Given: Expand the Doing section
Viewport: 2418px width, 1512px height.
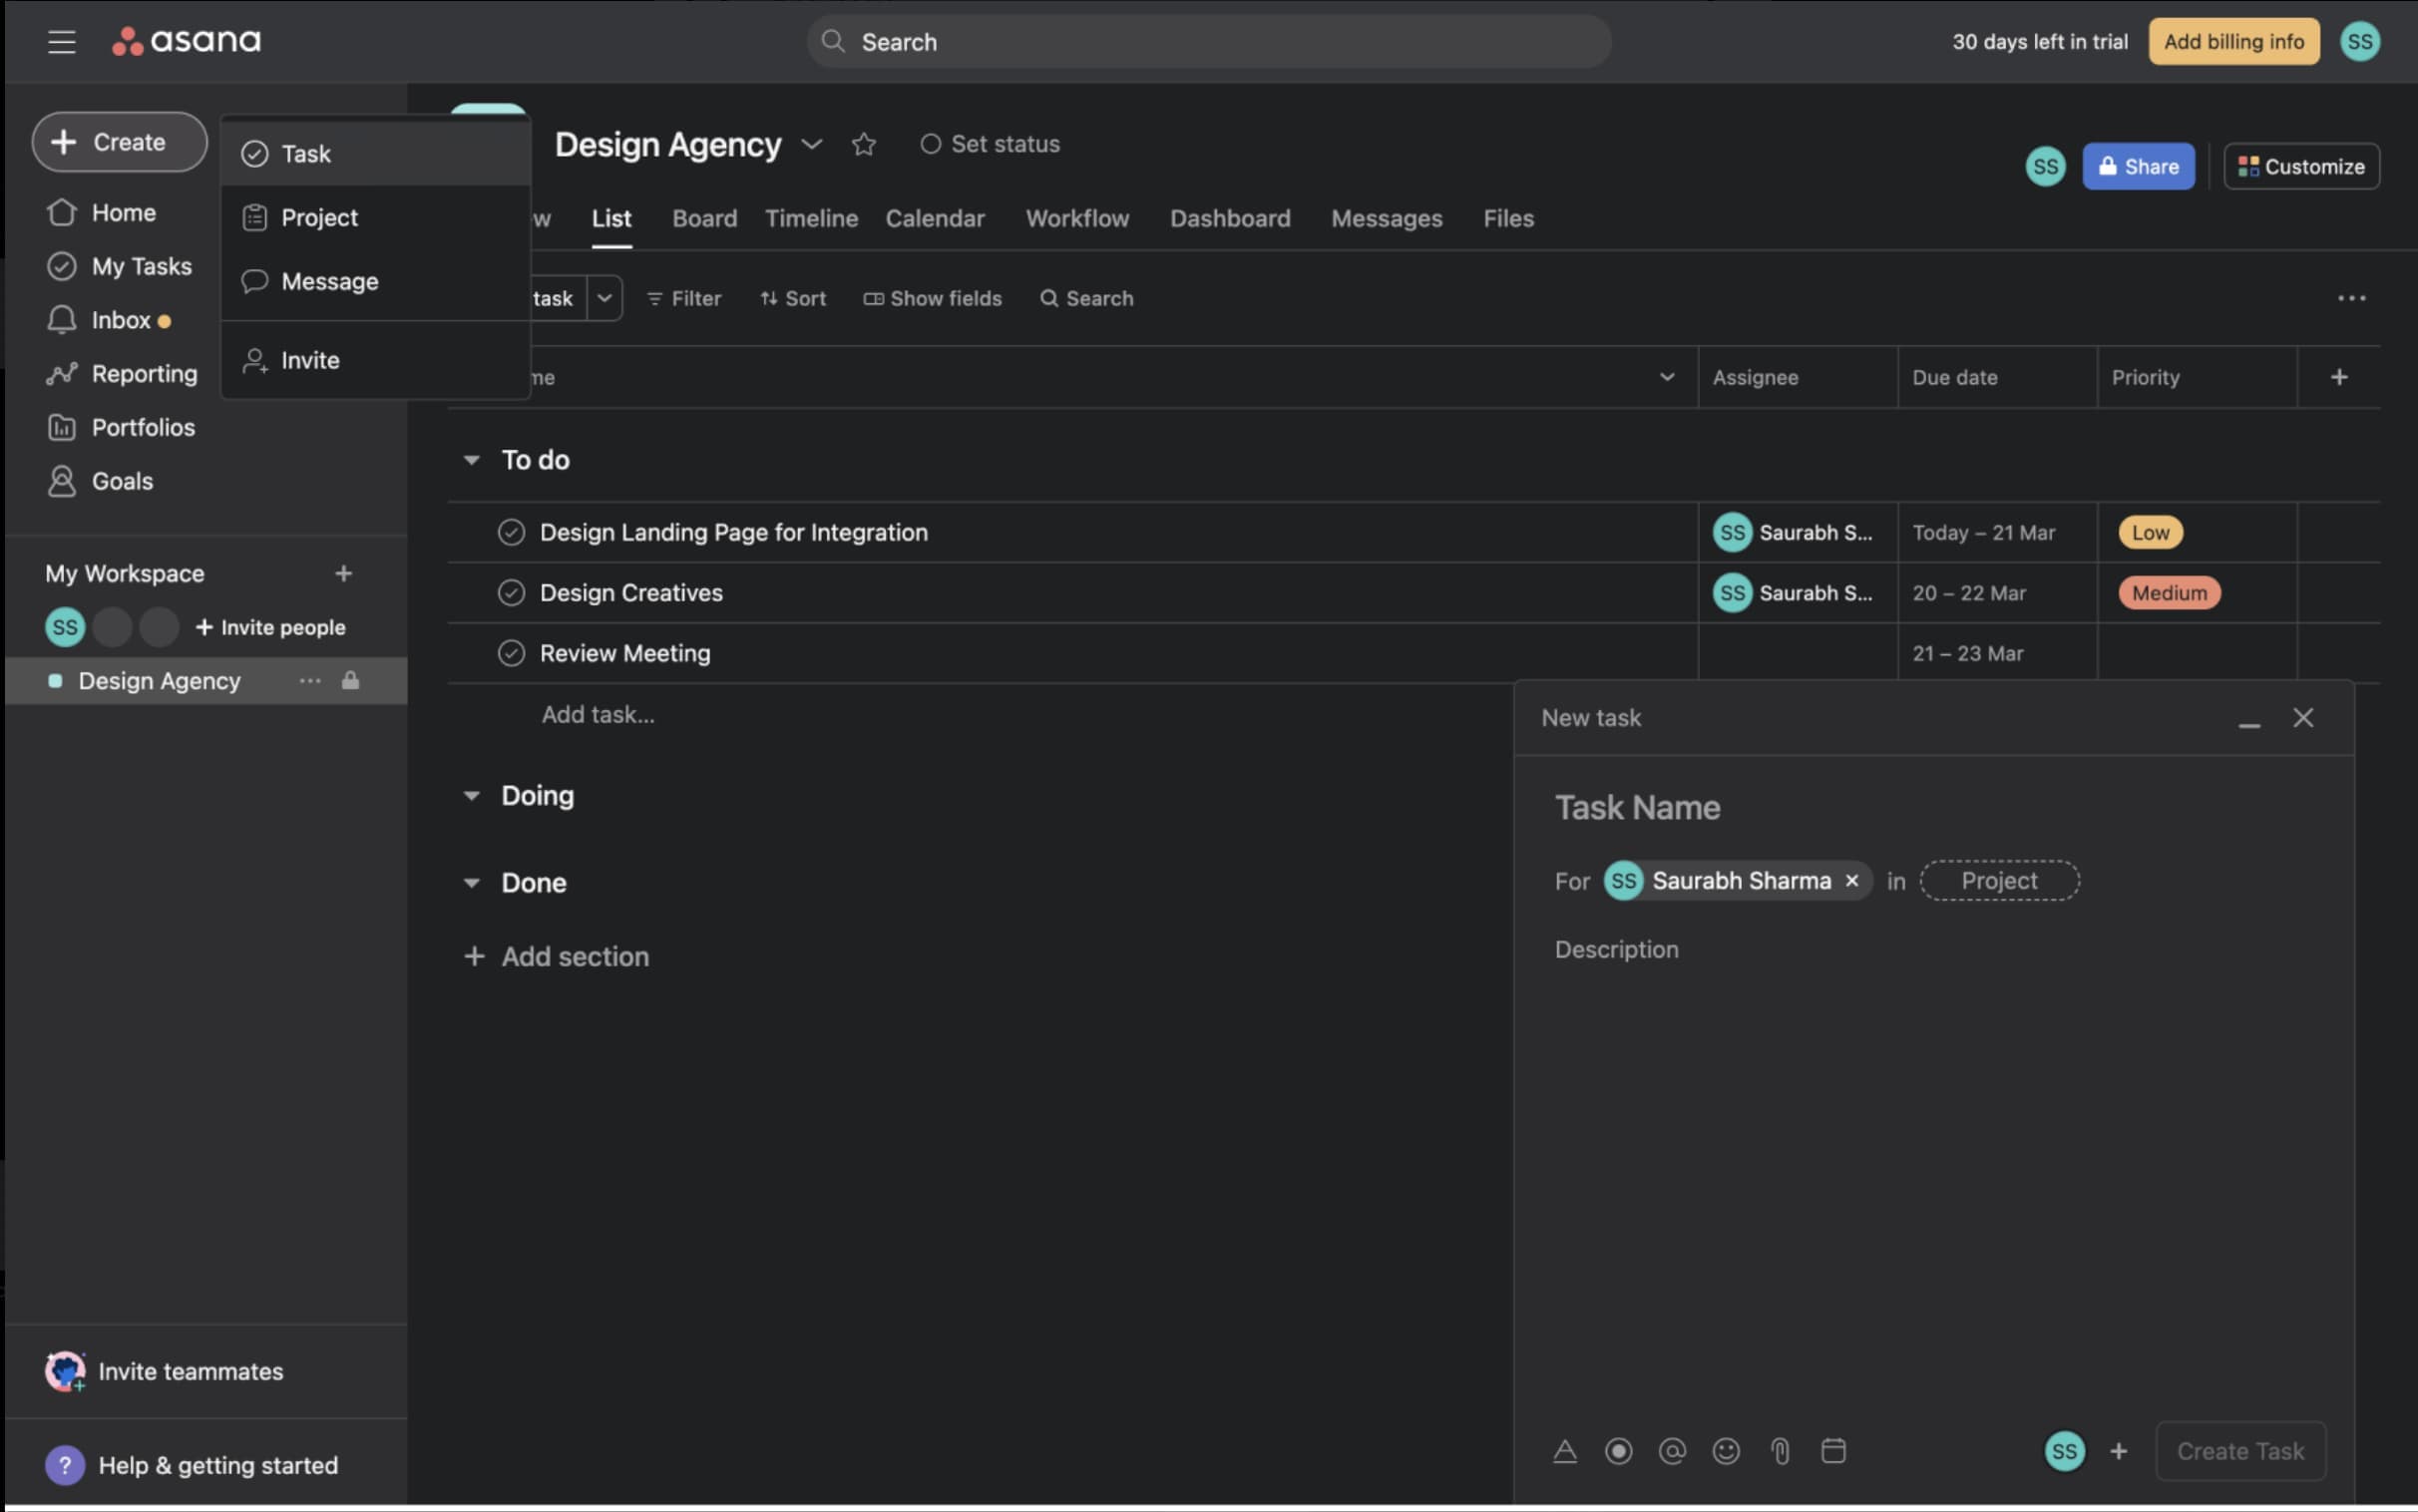Looking at the screenshot, I should tap(472, 795).
